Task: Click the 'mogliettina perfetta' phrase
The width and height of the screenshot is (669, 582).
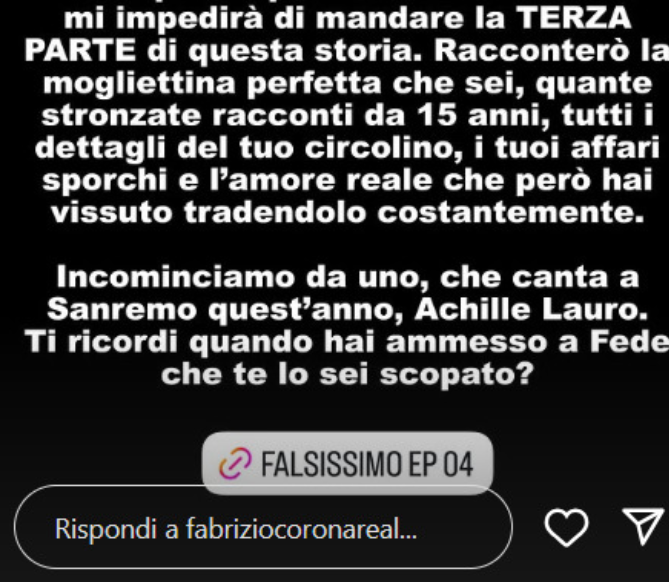Action: pos(212,84)
